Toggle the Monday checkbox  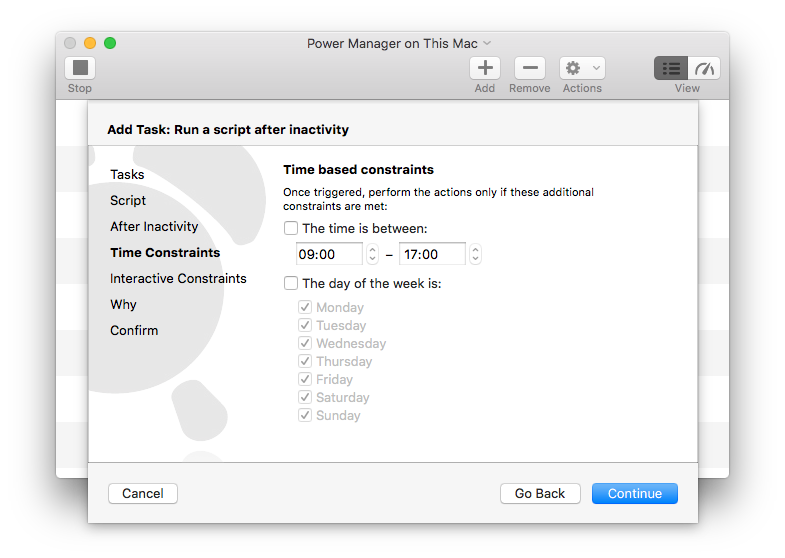(x=305, y=307)
